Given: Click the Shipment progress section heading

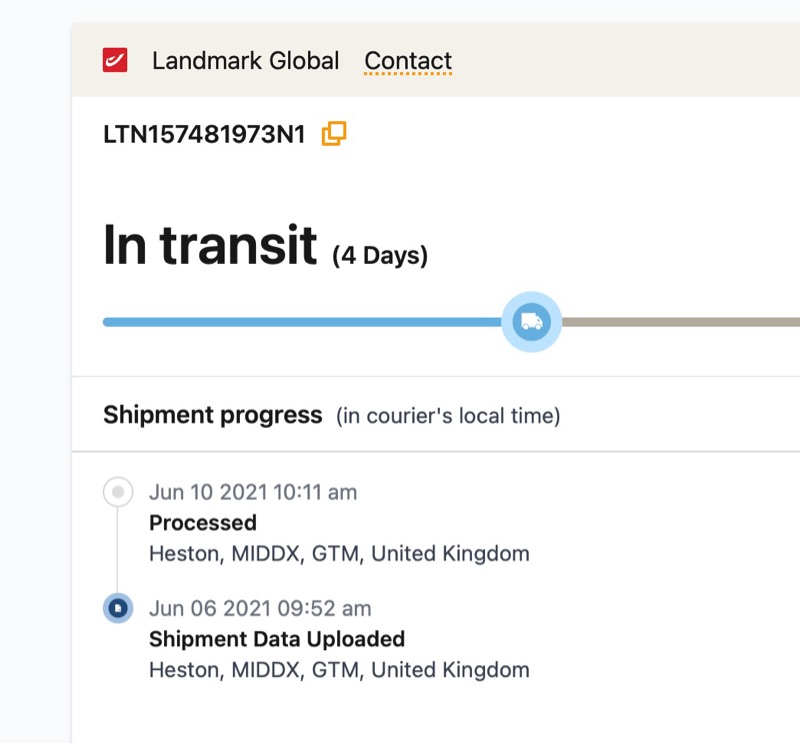Looking at the screenshot, I should pos(212,415).
